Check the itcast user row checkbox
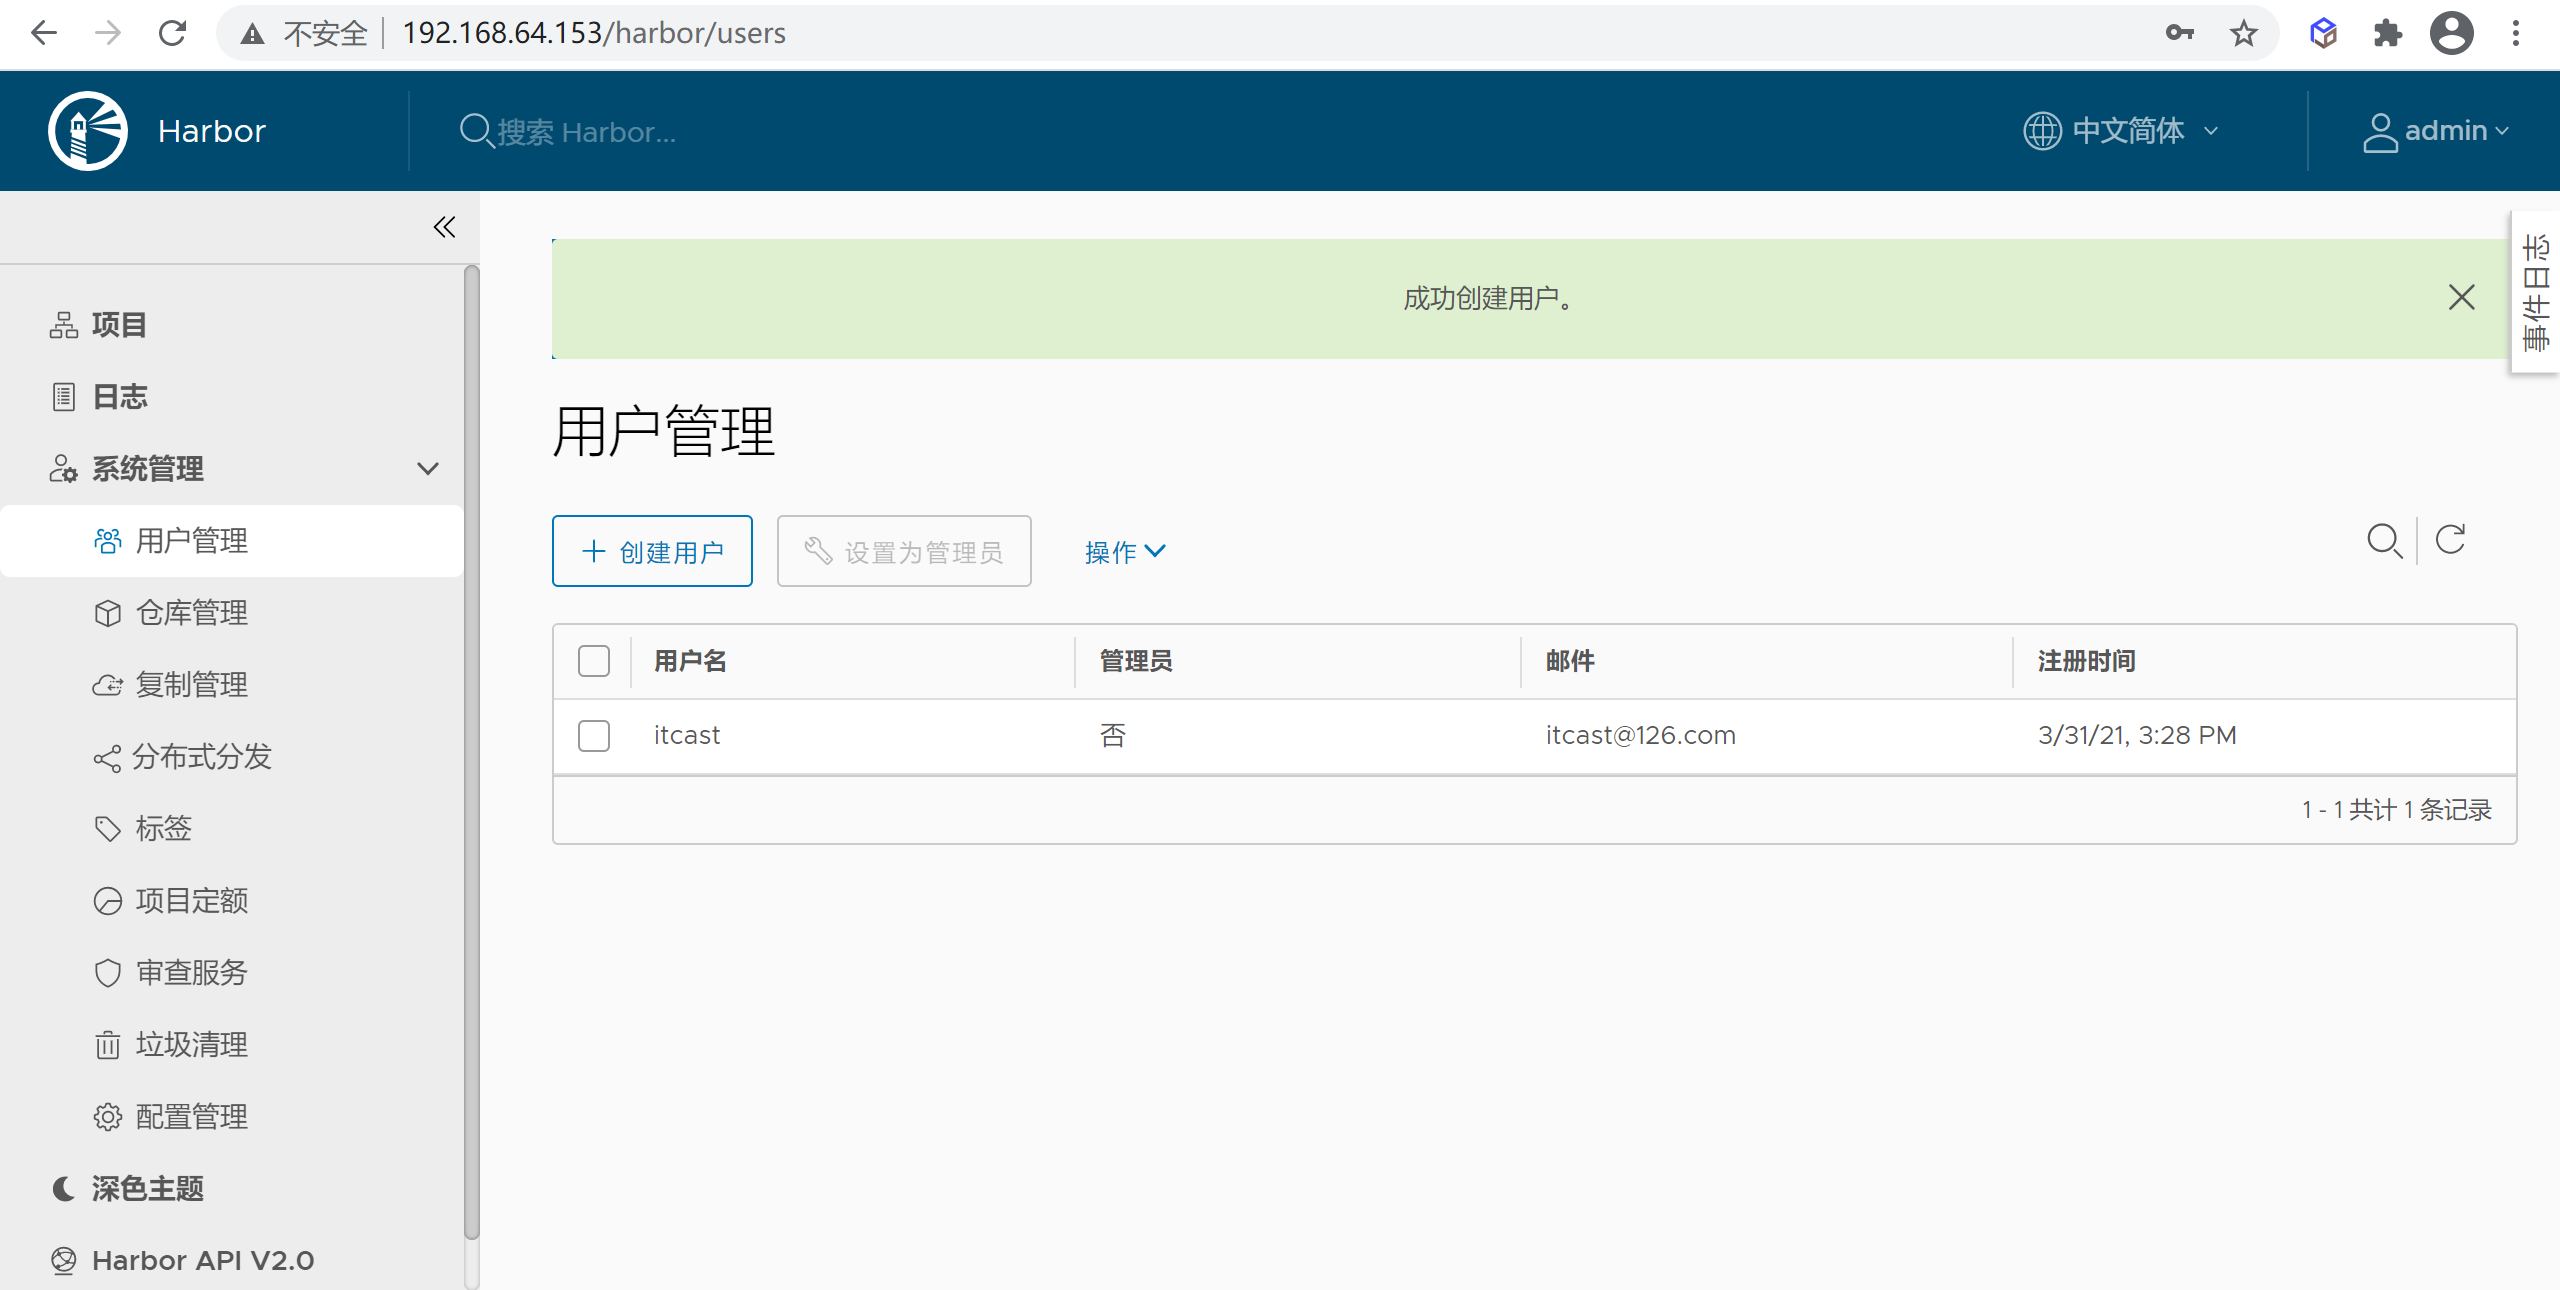This screenshot has width=2560, height=1290. pos(593,735)
